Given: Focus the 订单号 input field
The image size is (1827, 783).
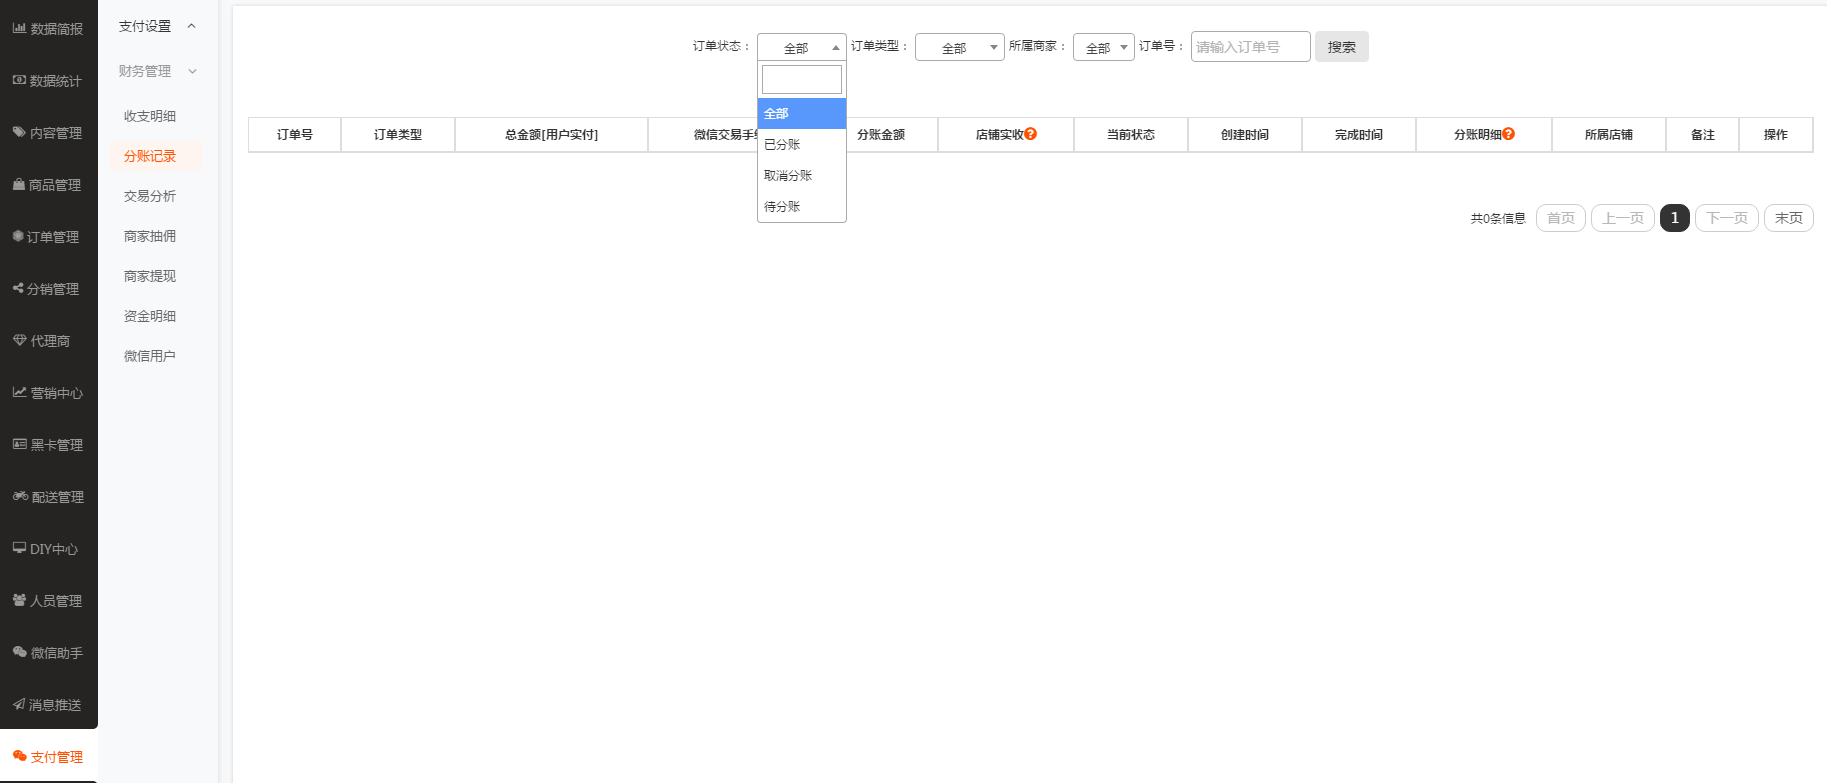Looking at the screenshot, I should click(1250, 47).
